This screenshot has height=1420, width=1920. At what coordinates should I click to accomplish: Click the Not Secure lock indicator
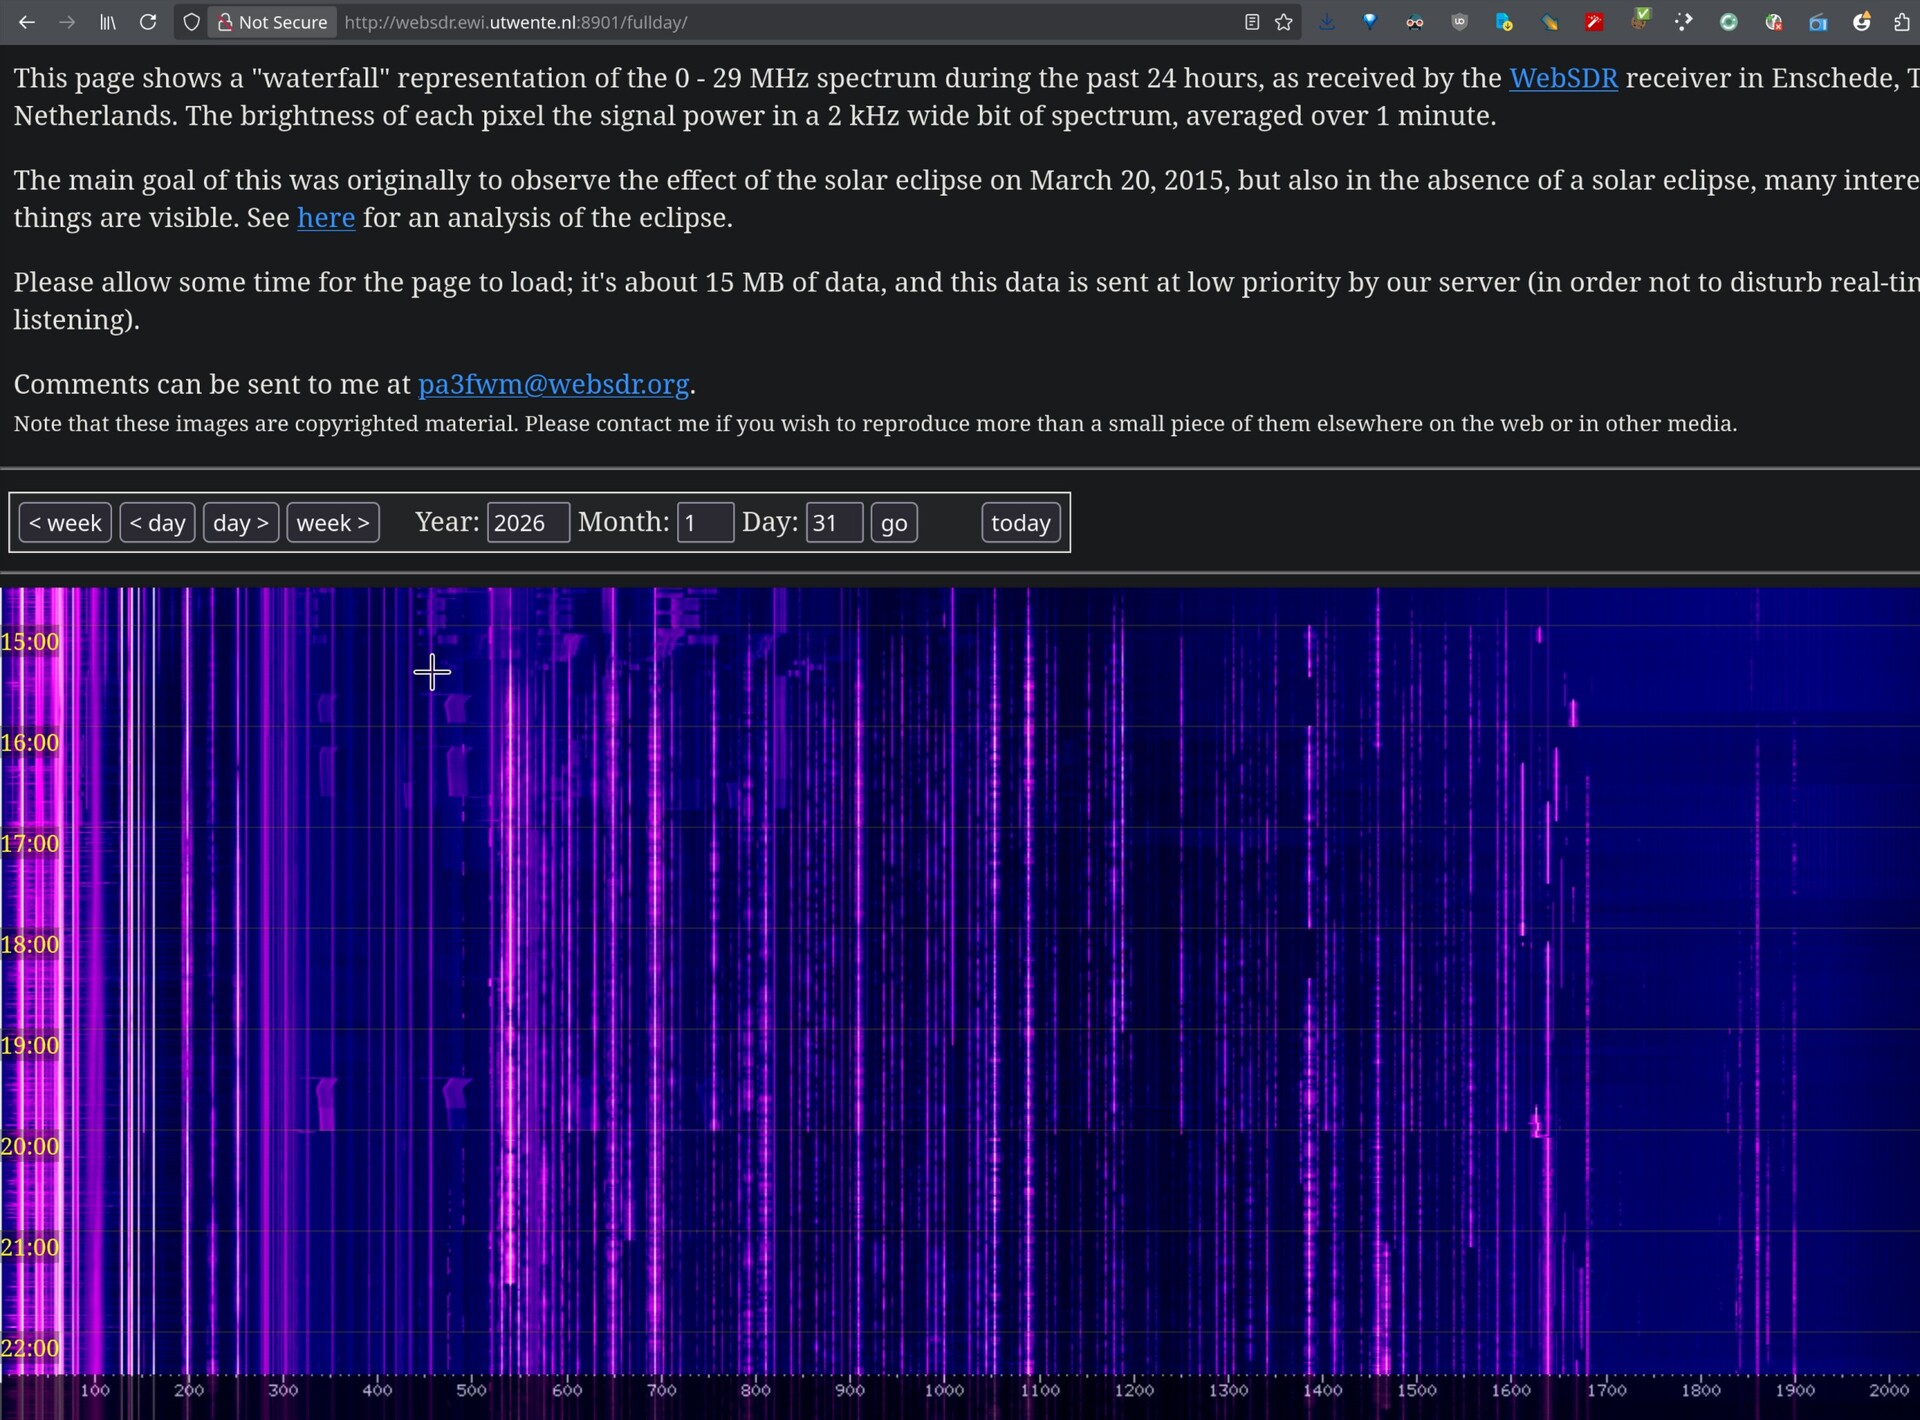(272, 22)
